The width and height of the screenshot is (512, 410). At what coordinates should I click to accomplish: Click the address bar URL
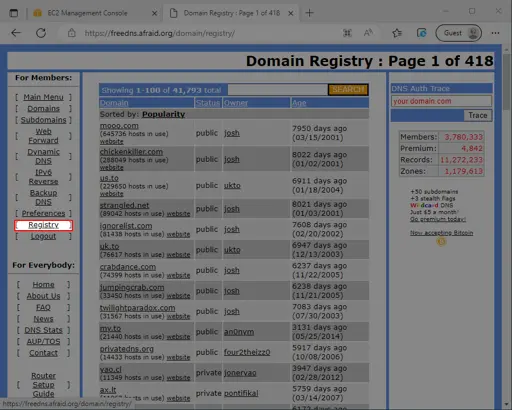(160, 33)
